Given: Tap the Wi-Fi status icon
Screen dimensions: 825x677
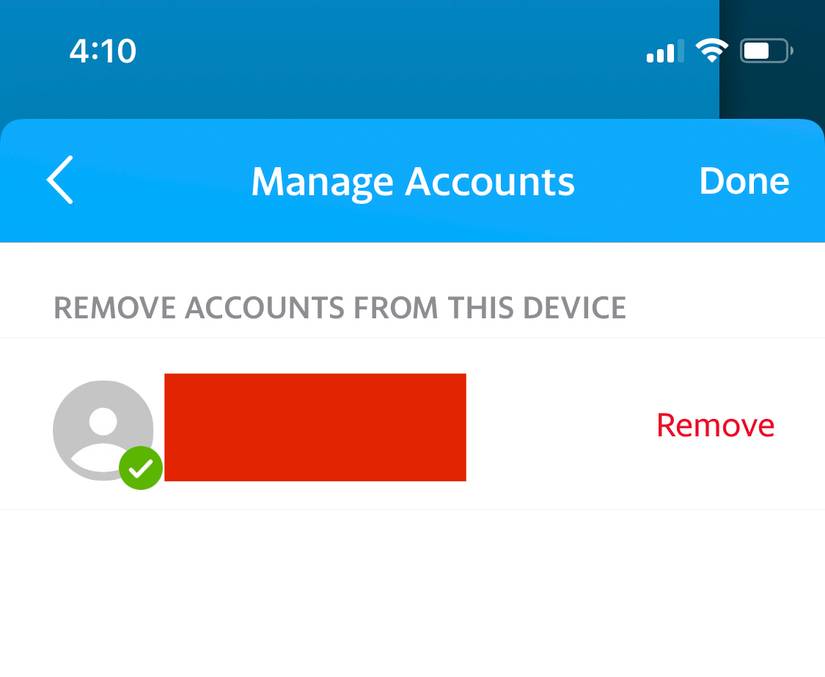Looking at the screenshot, I should tap(711, 51).
